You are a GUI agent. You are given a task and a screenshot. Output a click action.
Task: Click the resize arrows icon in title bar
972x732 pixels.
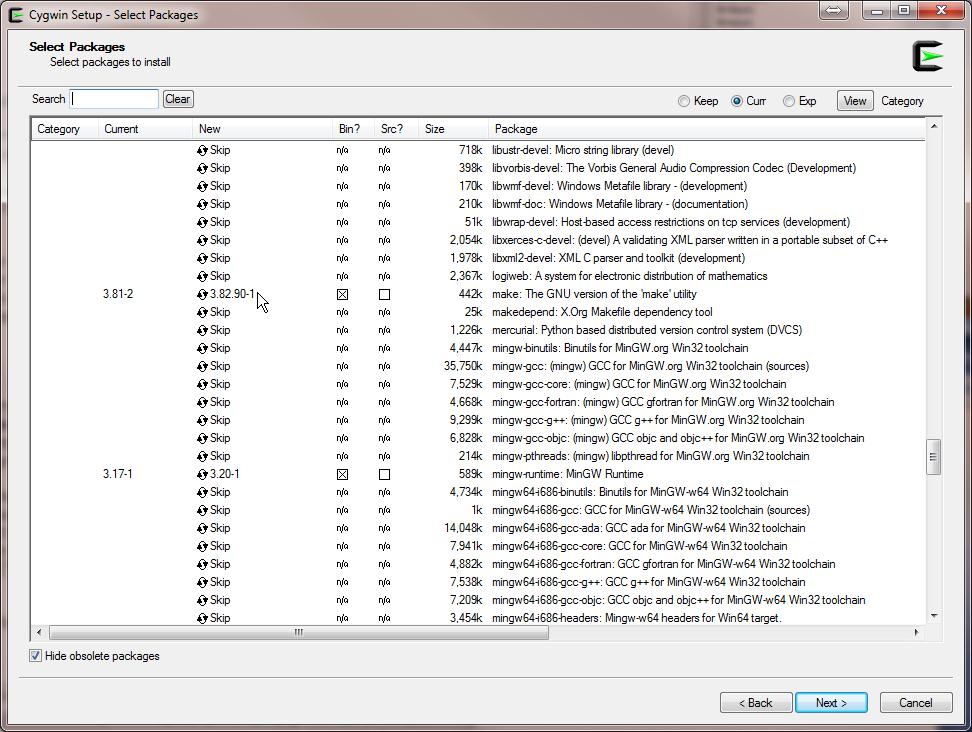834,11
